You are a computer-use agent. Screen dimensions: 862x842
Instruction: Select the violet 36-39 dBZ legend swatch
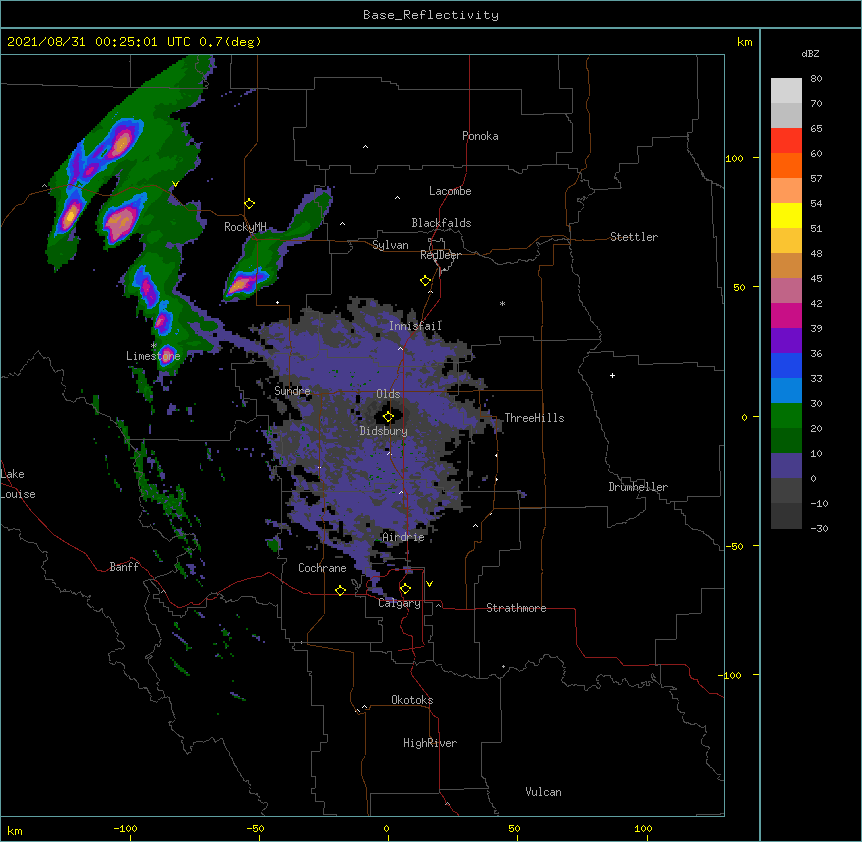click(786, 341)
